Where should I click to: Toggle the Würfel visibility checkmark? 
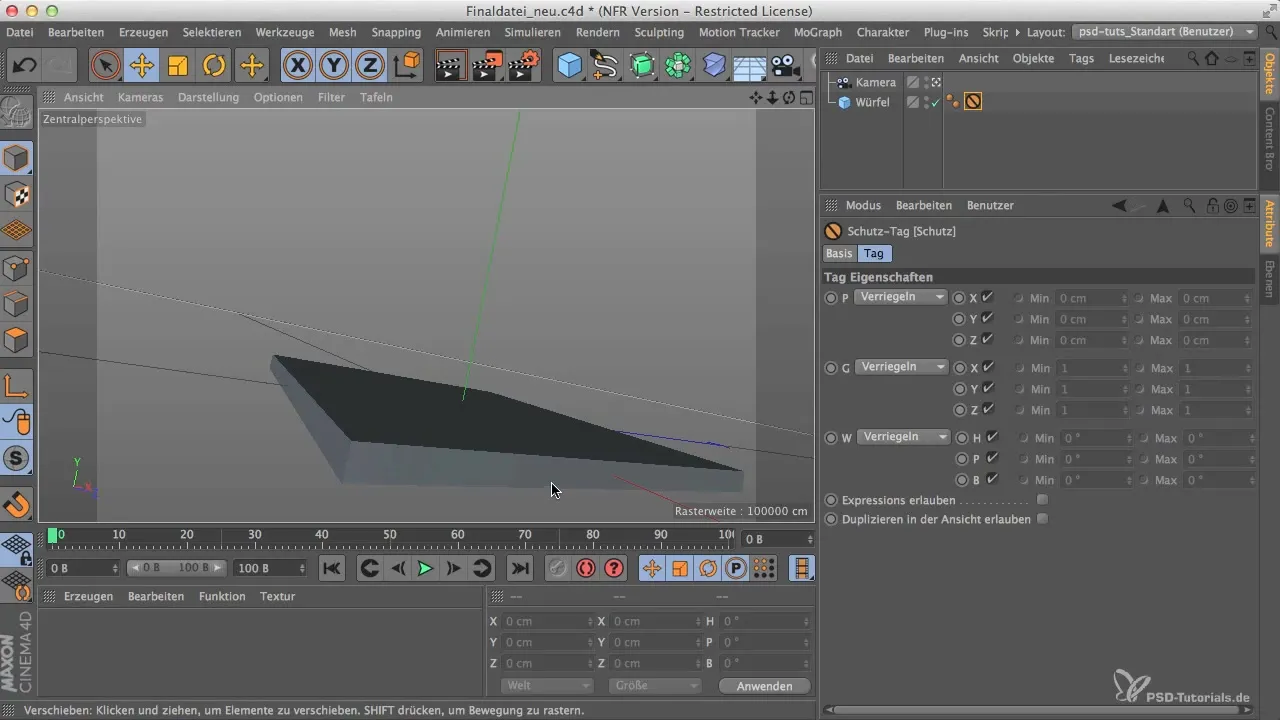(x=935, y=102)
